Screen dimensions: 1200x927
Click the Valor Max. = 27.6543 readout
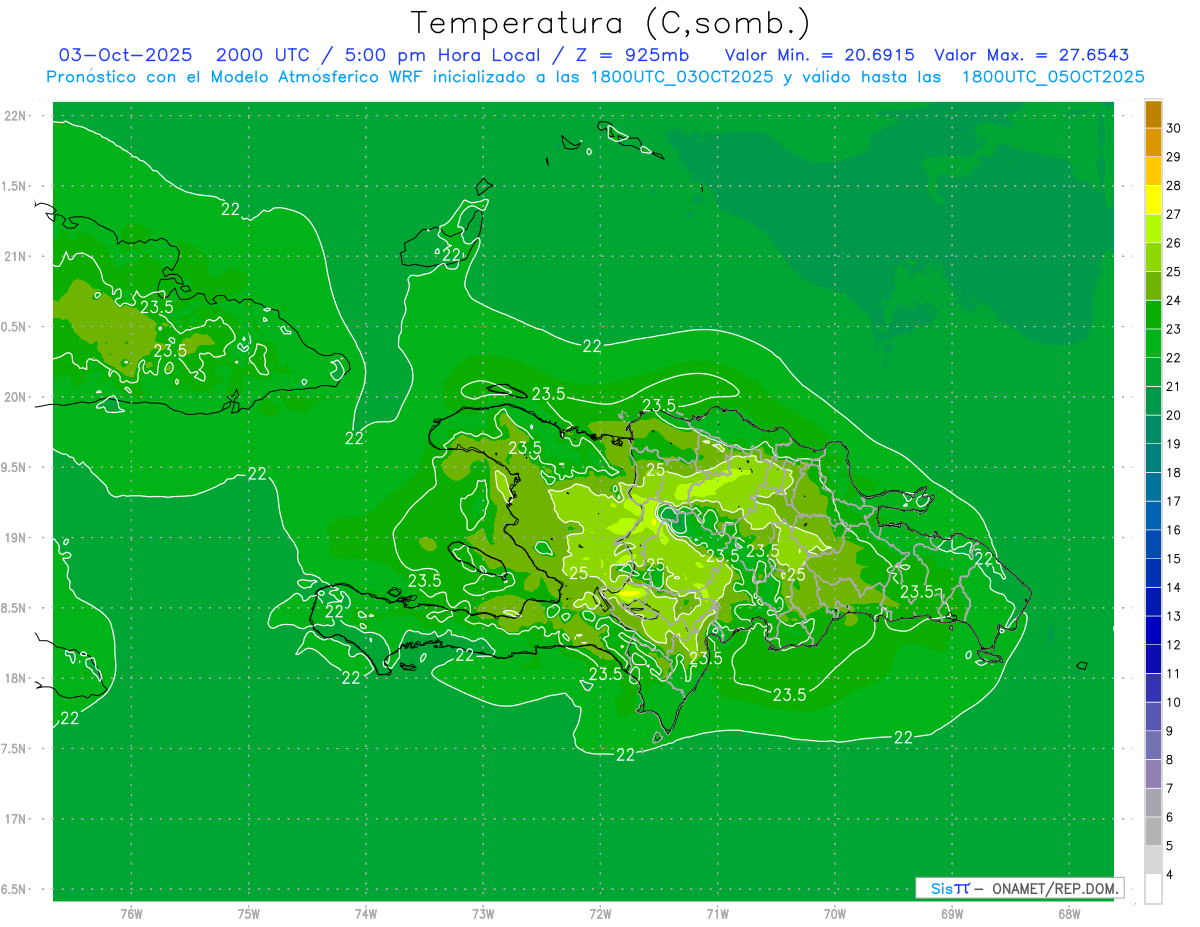click(x=1031, y=55)
